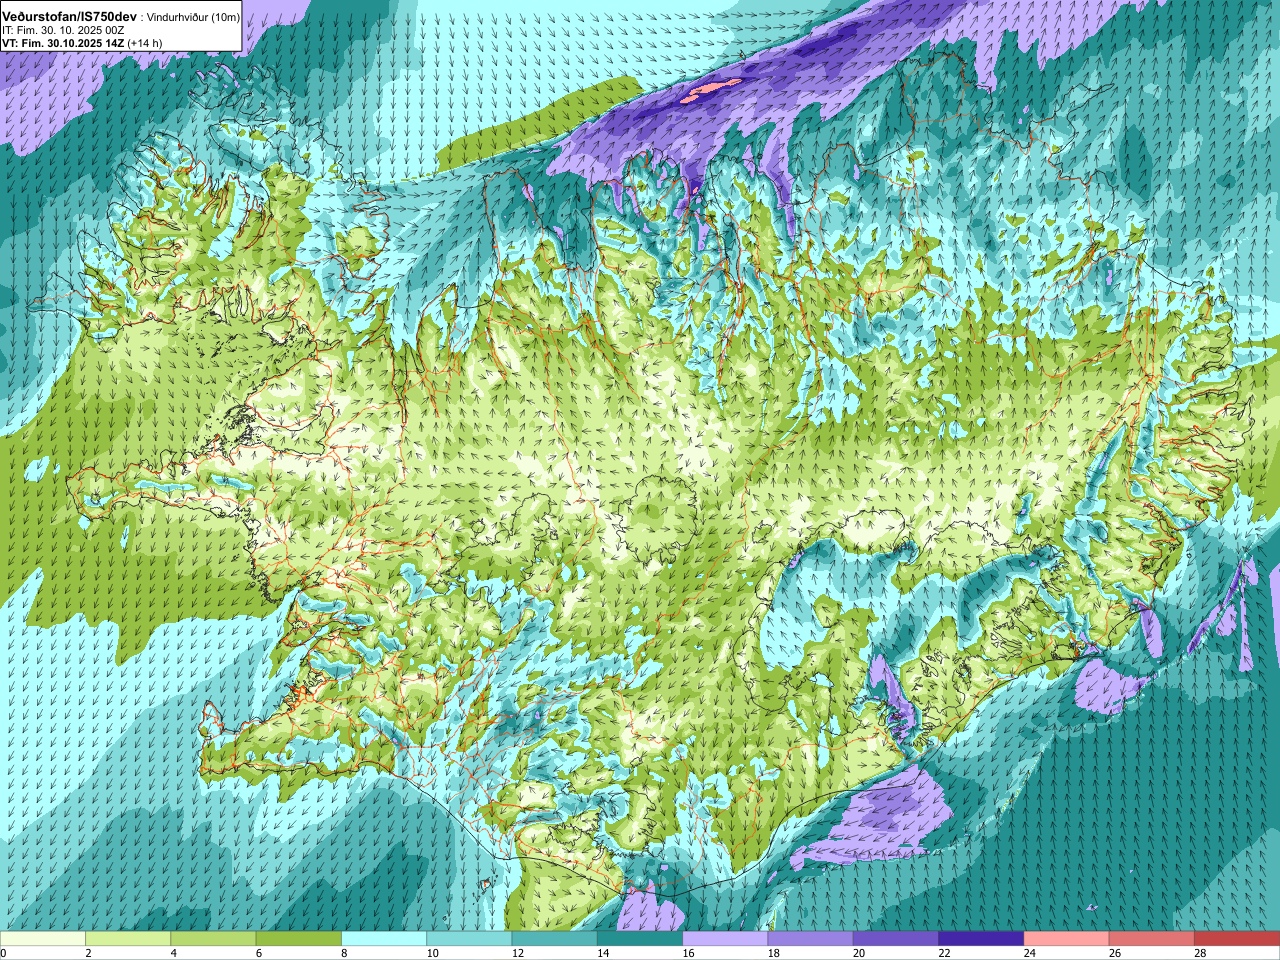Screen dimensions: 1280x960
Task: Click the 6–8 m/s olive green legend swatch
Action: pyautogui.click(x=299, y=939)
